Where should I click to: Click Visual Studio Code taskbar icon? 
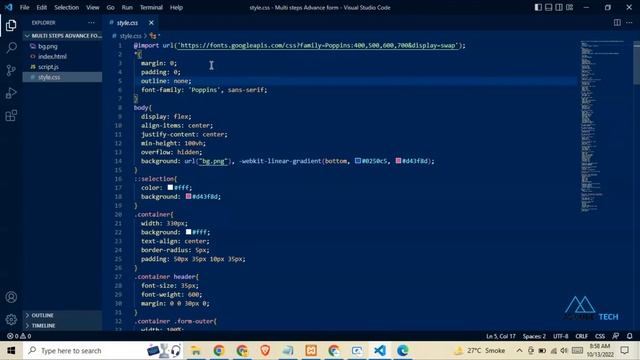click(x=380, y=351)
